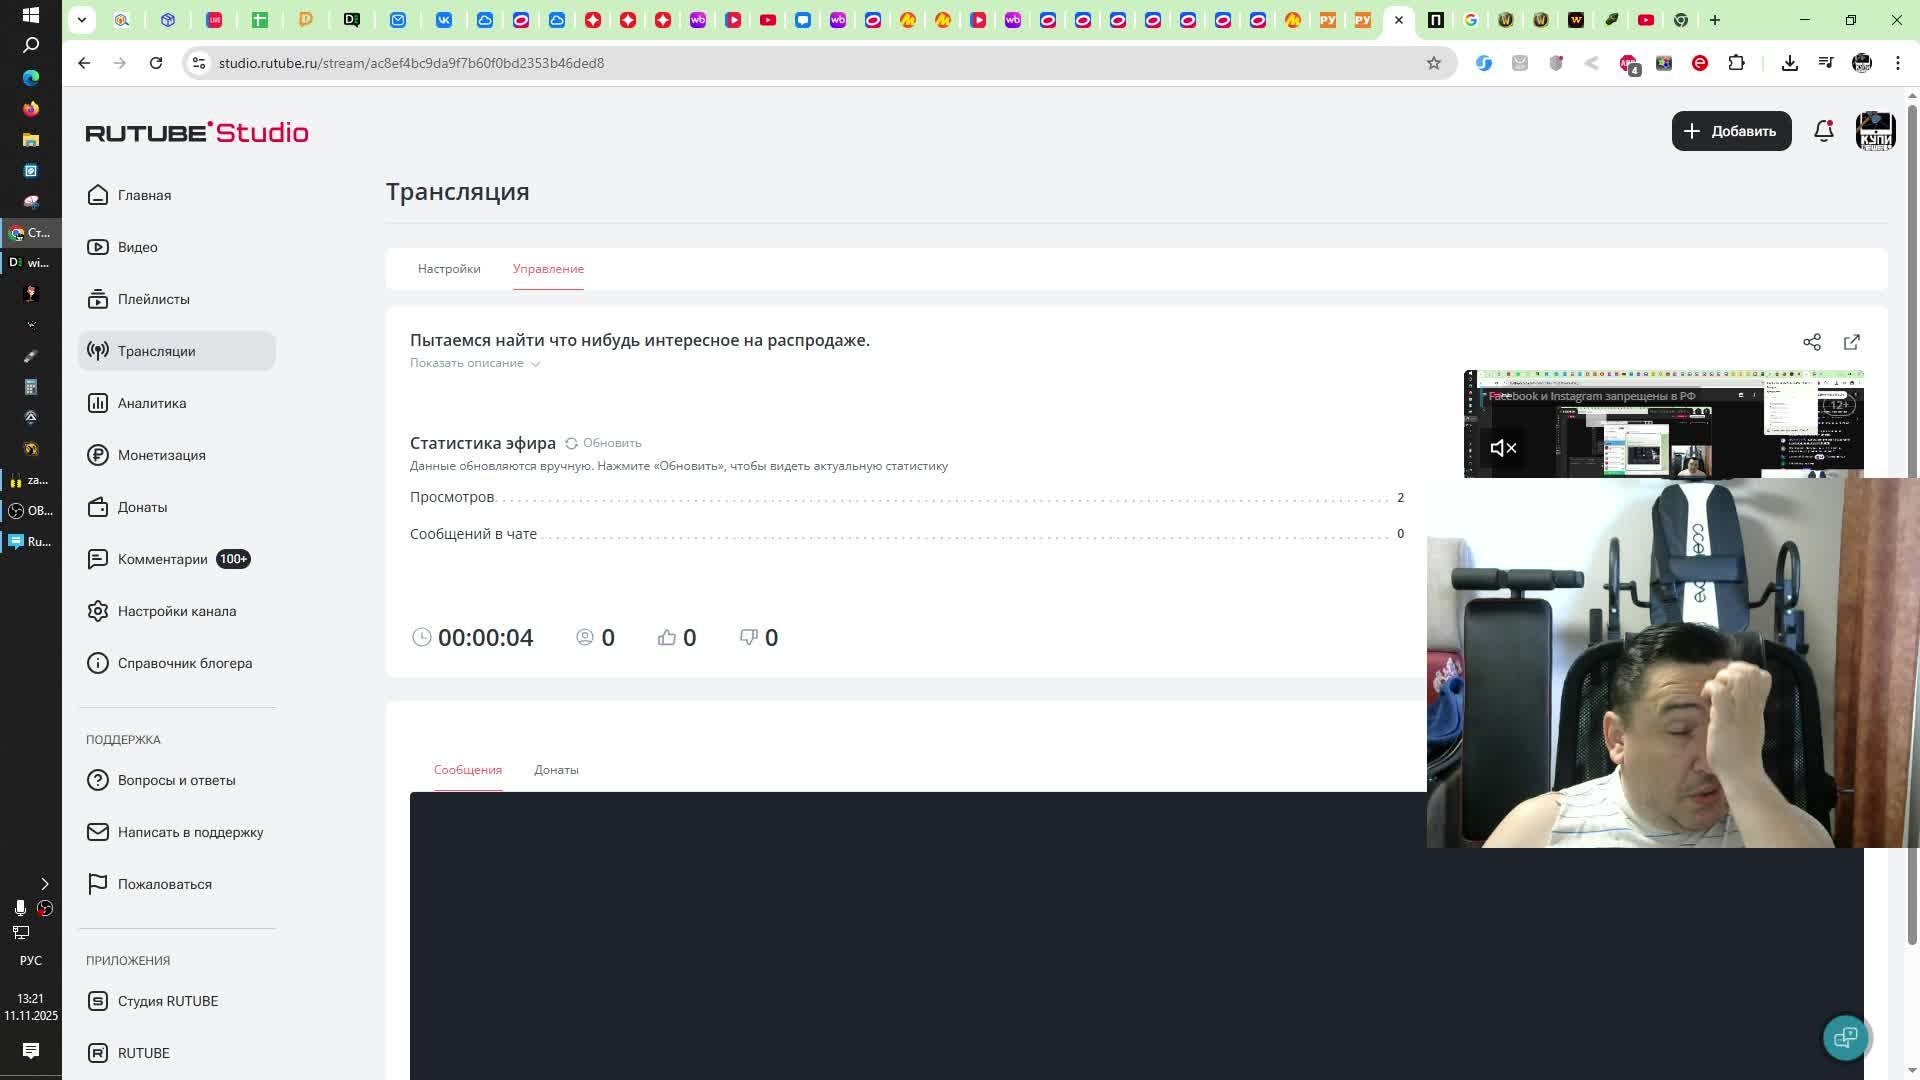Open Аналитика in the sidebar
1920x1080 pixels.
(152, 403)
